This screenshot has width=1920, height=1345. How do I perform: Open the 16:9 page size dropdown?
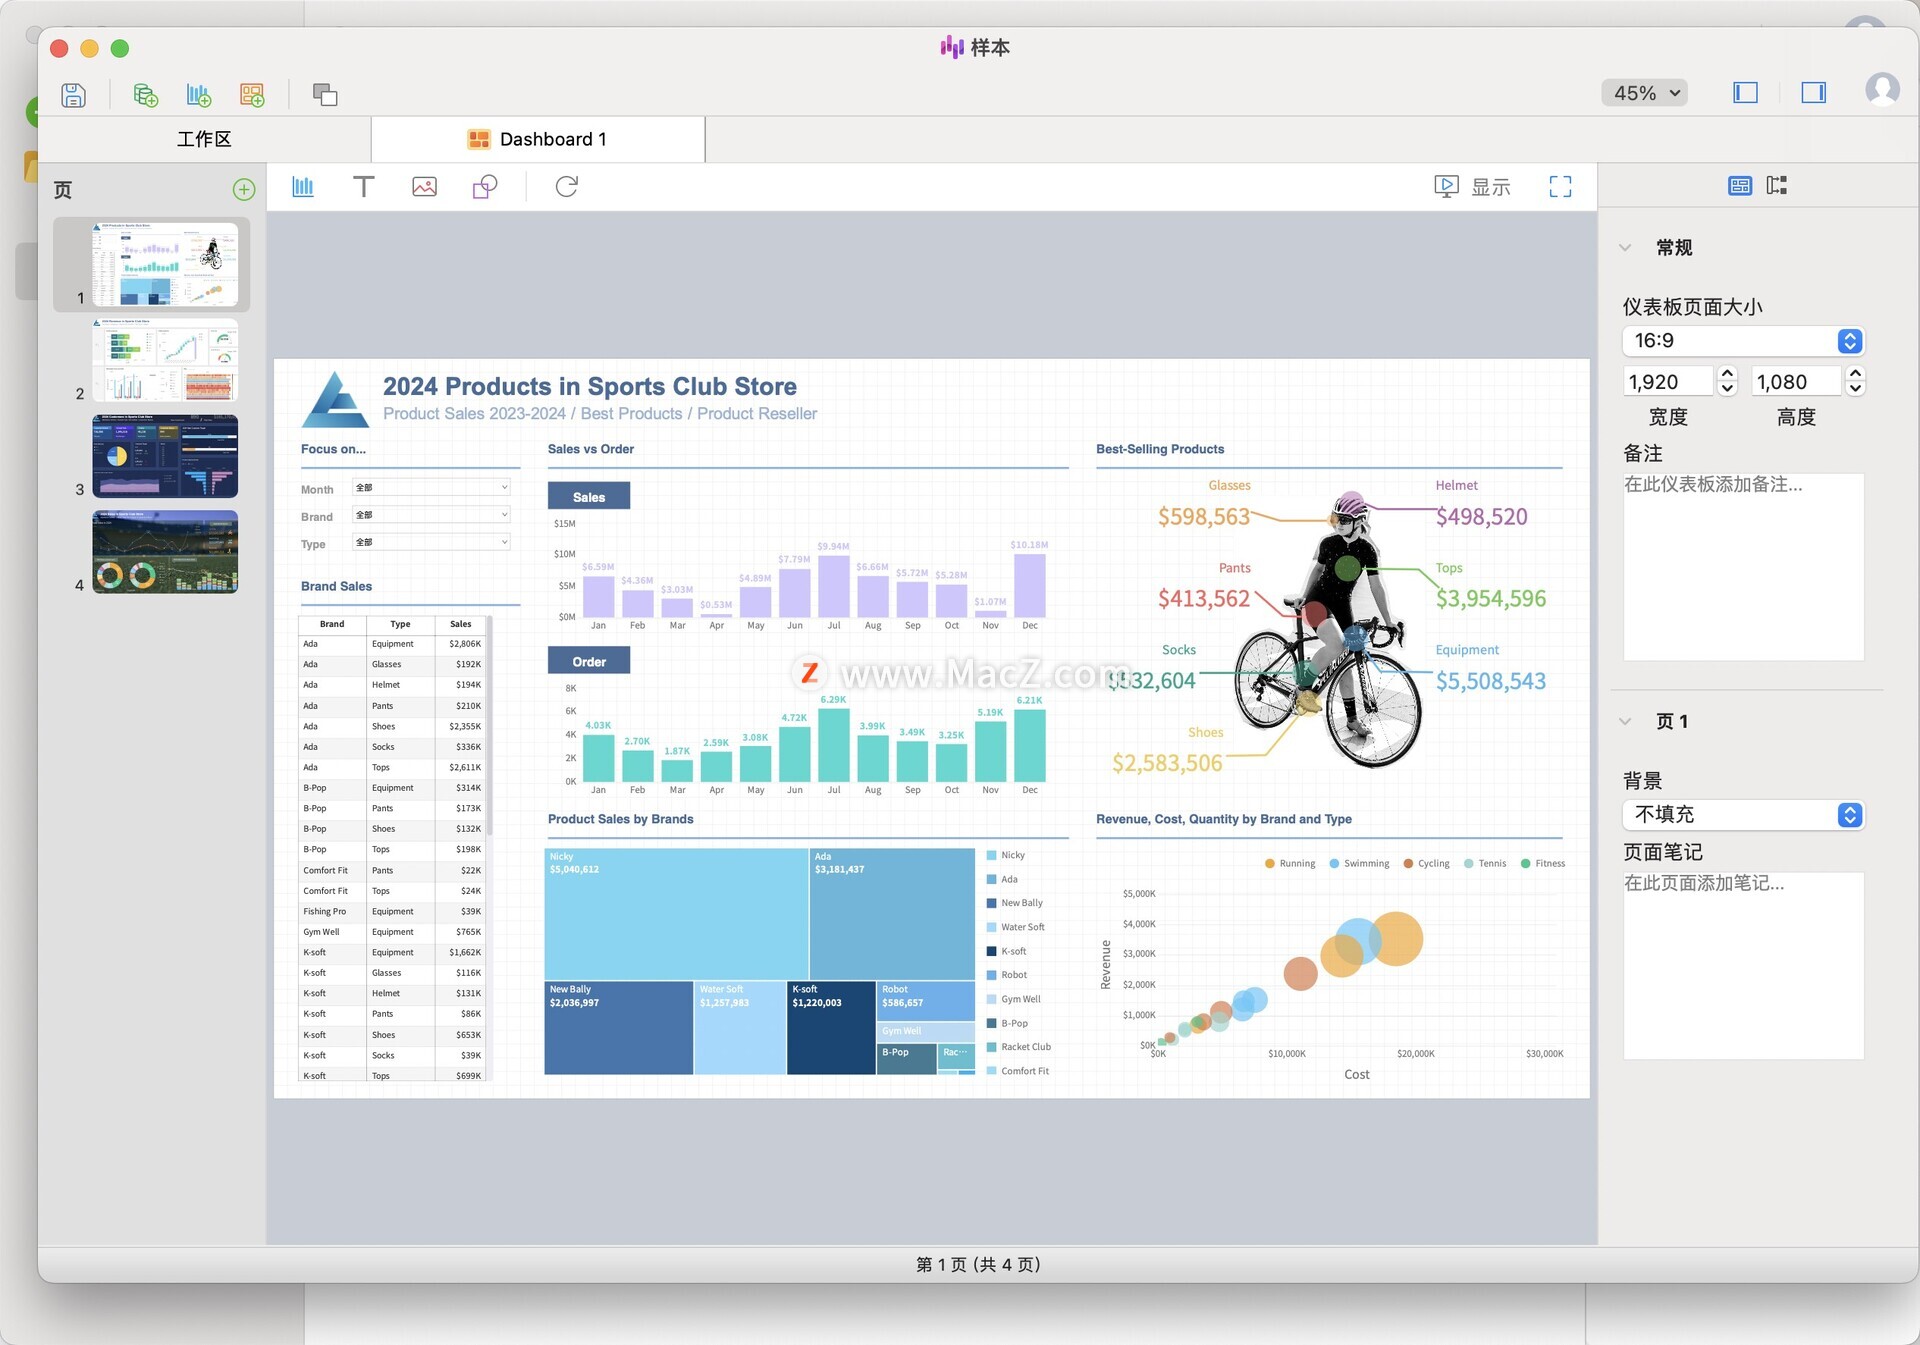(1743, 341)
